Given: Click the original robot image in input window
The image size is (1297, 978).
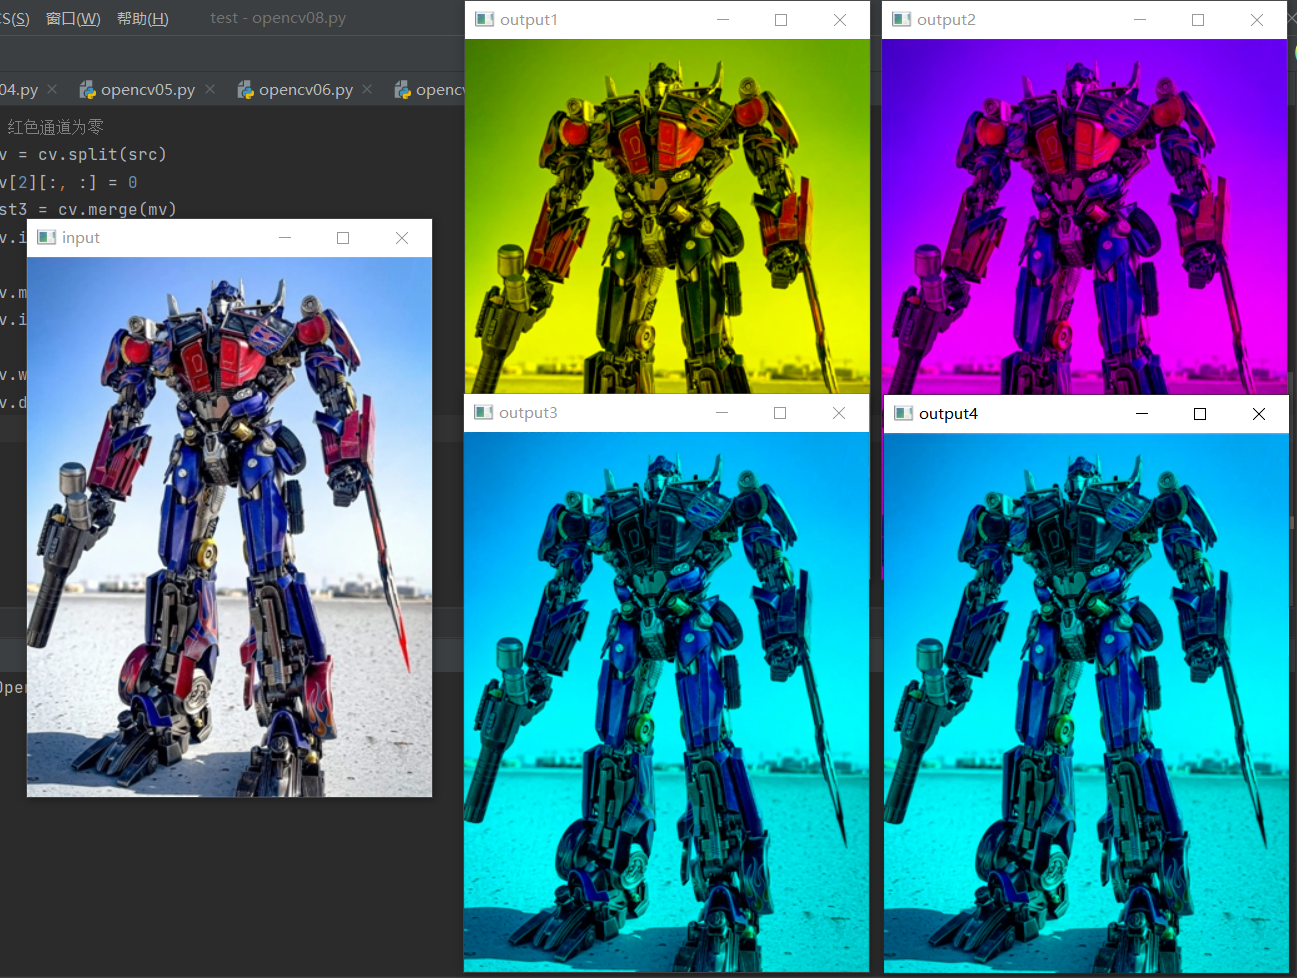Looking at the screenshot, I should pos(229,527).
